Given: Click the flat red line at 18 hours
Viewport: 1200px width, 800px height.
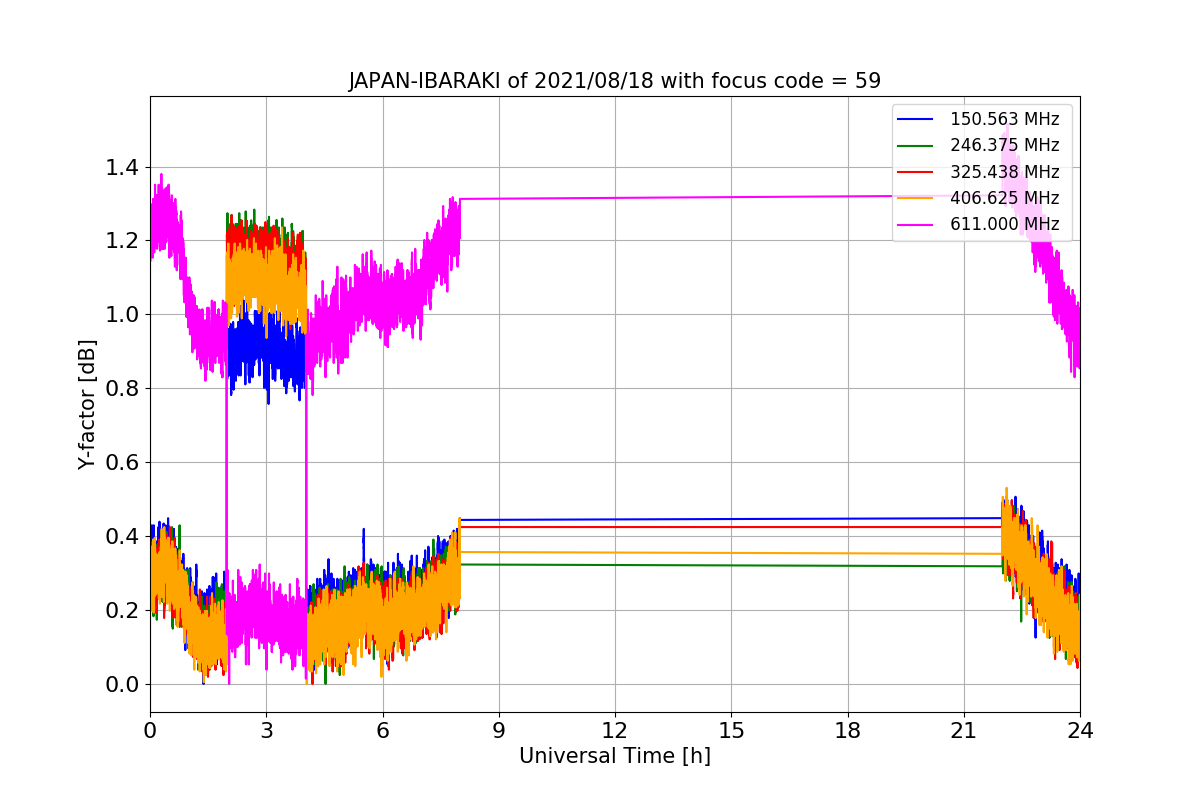Looking at the screenshot, I should coord(847,527).
